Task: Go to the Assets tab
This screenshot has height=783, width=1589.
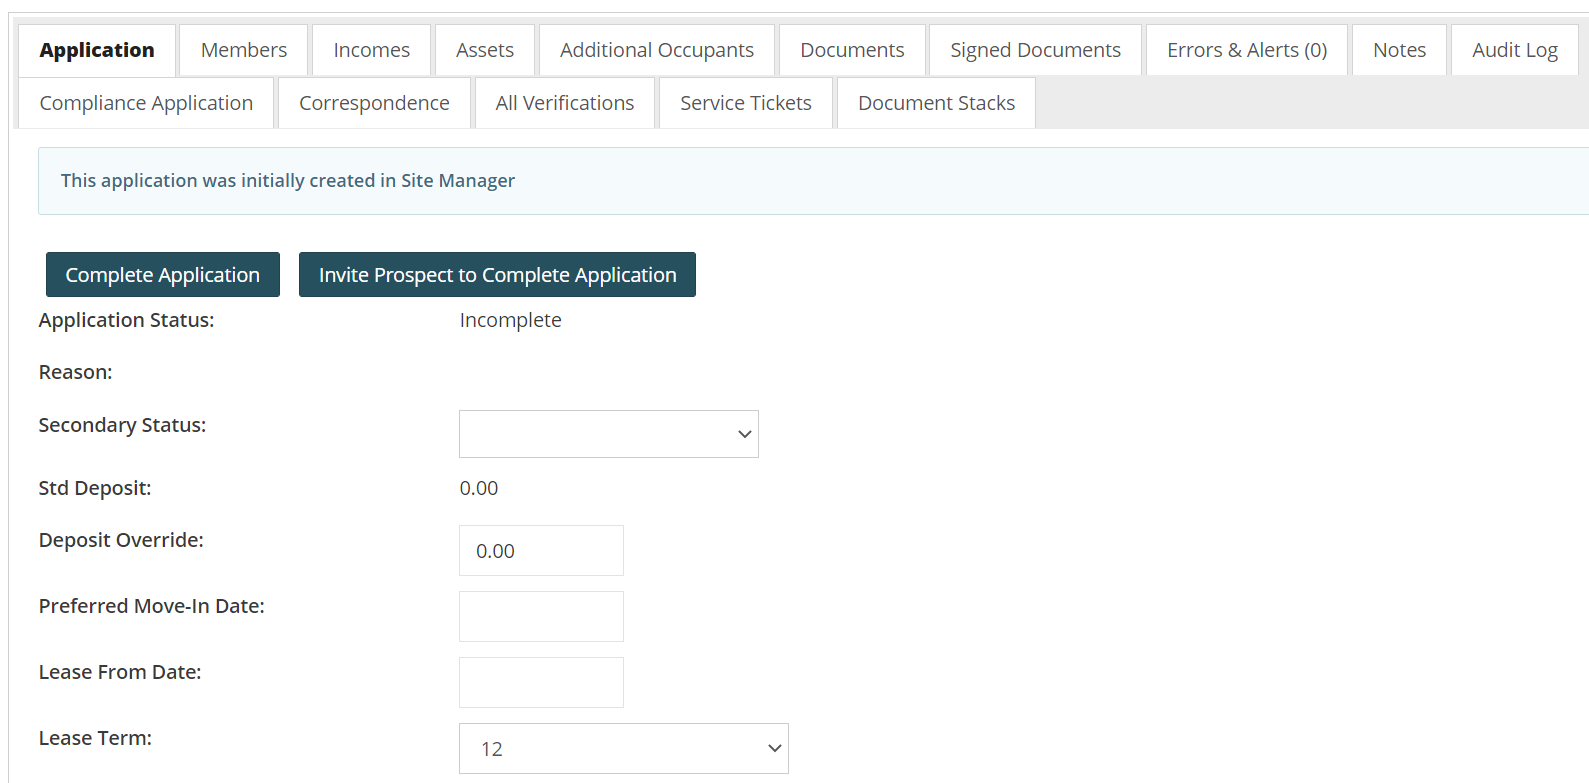Action: coord(484,50)
